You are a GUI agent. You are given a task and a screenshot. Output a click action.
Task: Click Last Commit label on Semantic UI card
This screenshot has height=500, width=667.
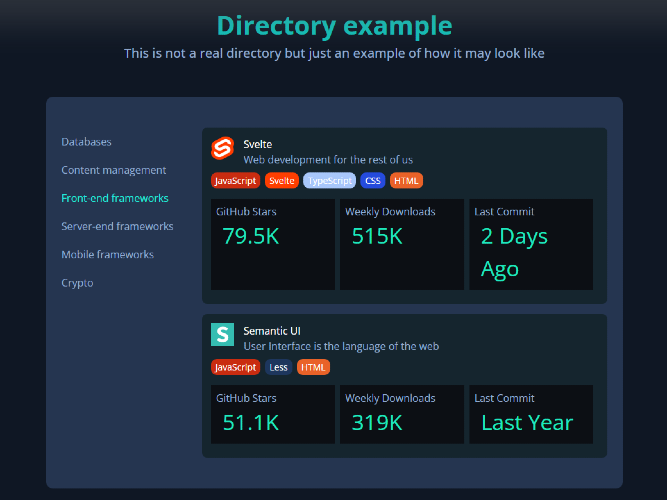point(504,398)
